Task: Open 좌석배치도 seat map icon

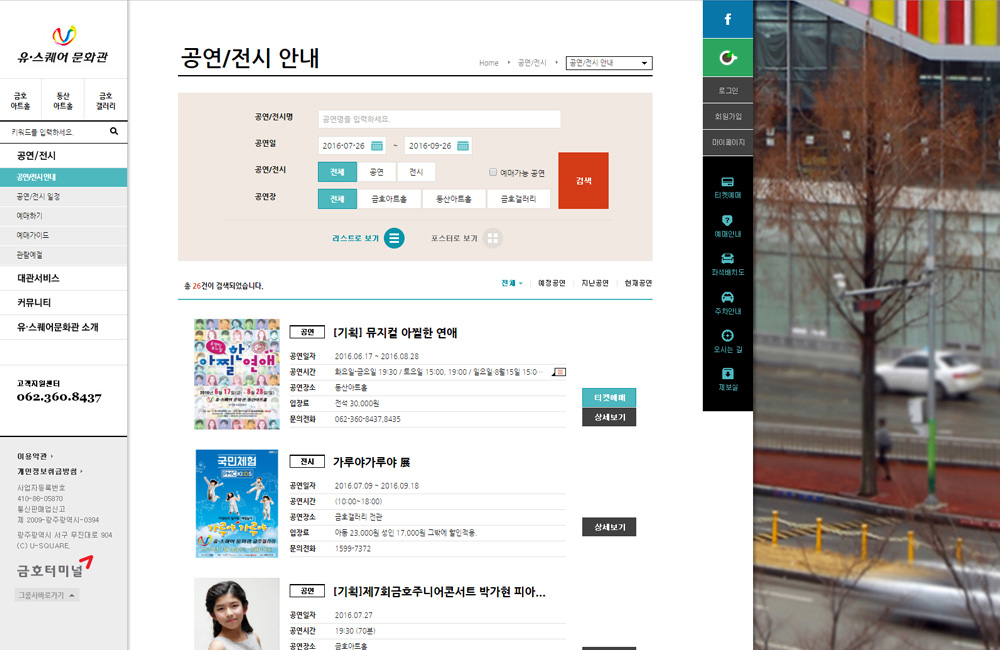Action: click(728, 265)
